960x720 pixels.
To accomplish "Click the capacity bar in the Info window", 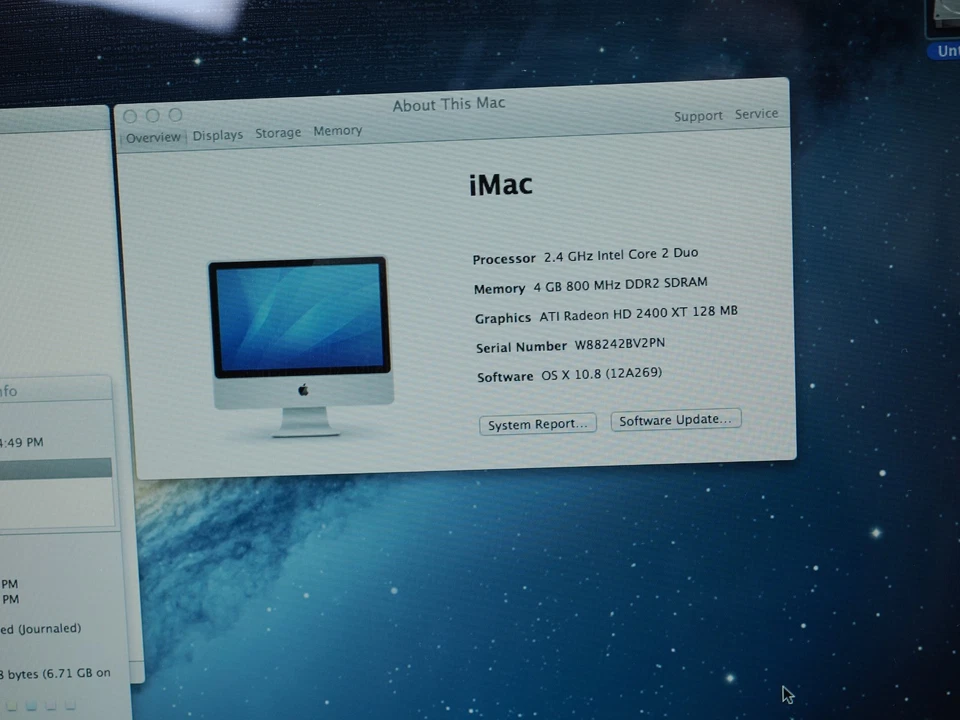I will pos(55,467).
